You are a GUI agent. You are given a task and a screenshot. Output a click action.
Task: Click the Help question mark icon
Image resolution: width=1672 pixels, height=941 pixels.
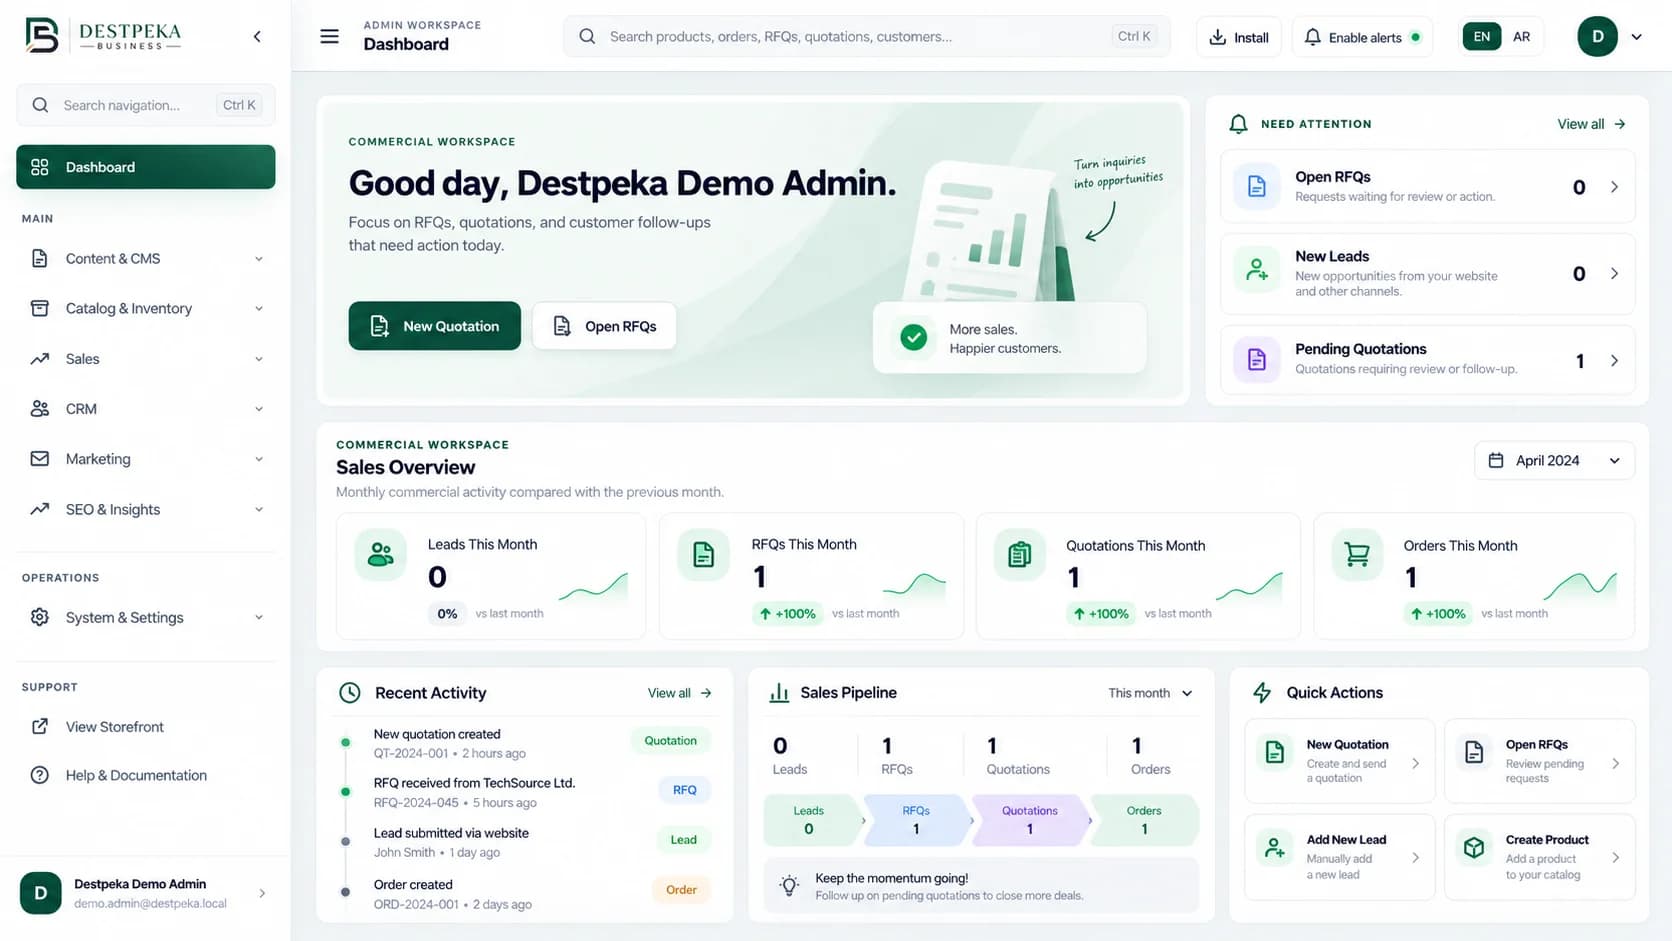[x=40, y=775]
